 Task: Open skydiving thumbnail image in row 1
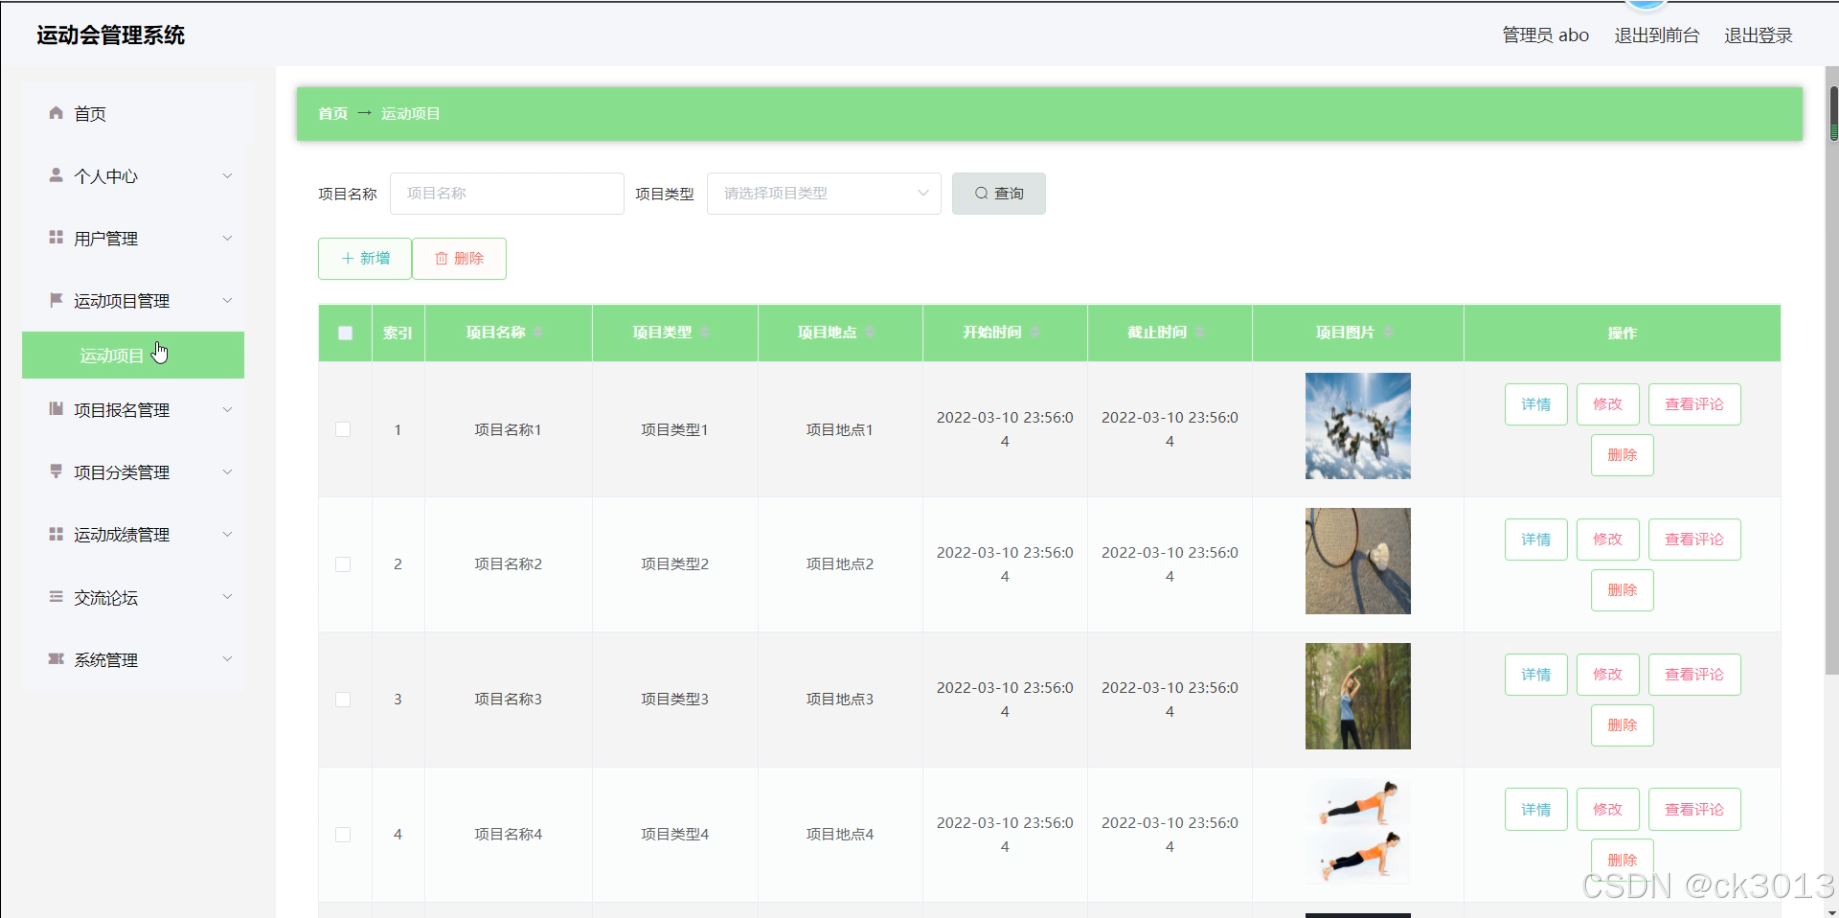[1358, 426]
